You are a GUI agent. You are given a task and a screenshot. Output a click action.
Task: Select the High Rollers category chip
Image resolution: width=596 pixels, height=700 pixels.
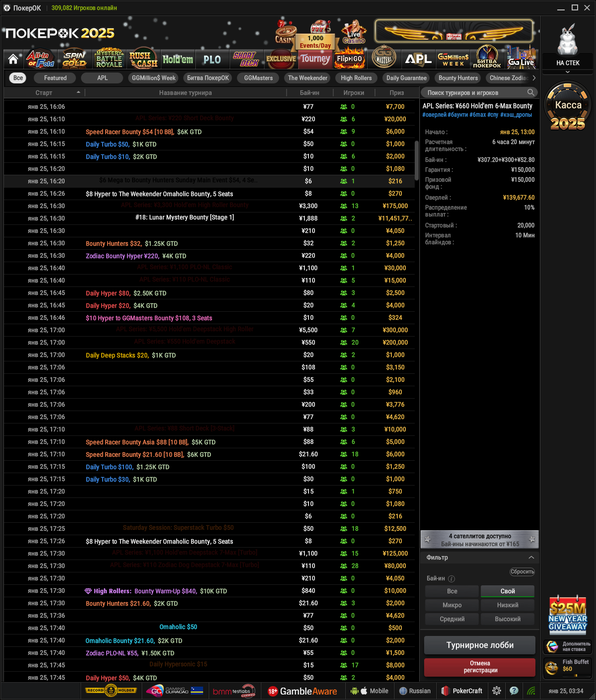pyautogui.click(x=356, y=78)
